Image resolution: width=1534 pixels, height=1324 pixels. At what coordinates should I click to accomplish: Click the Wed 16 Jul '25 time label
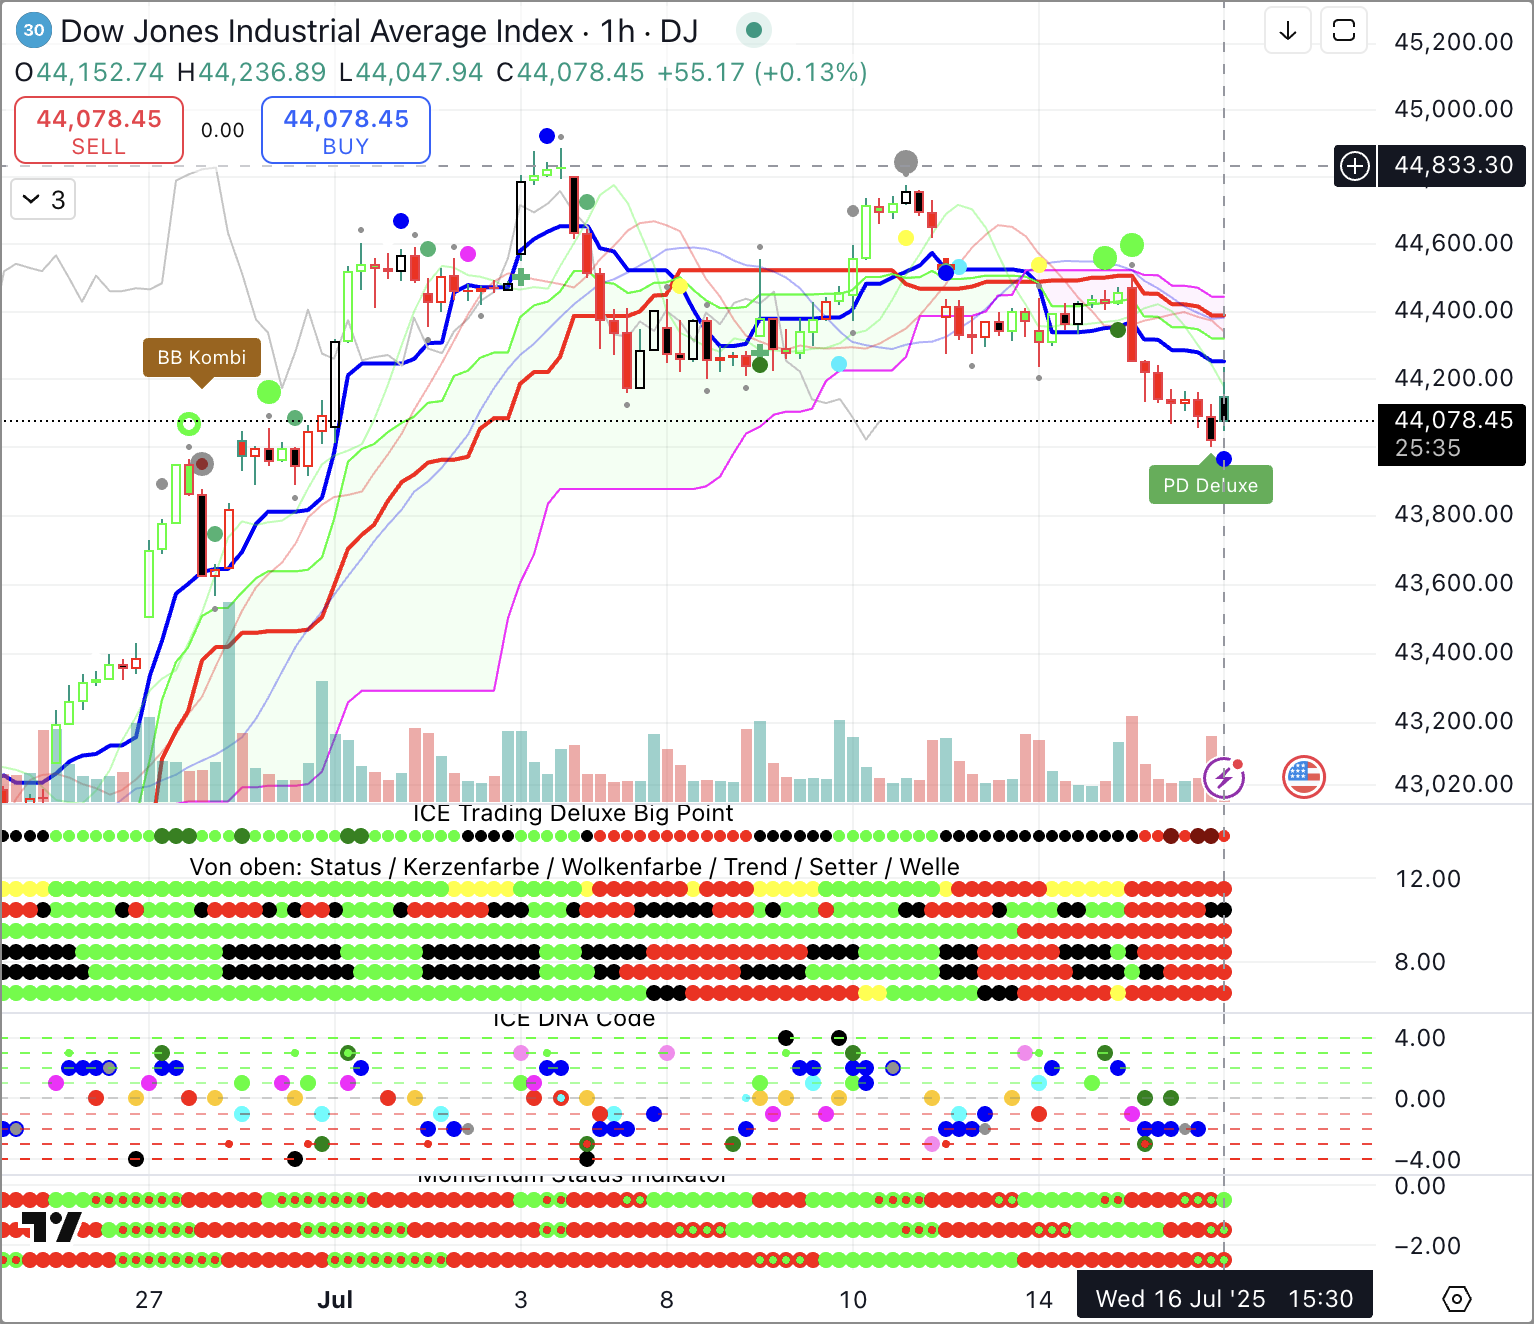[x=1224, y=1299]
